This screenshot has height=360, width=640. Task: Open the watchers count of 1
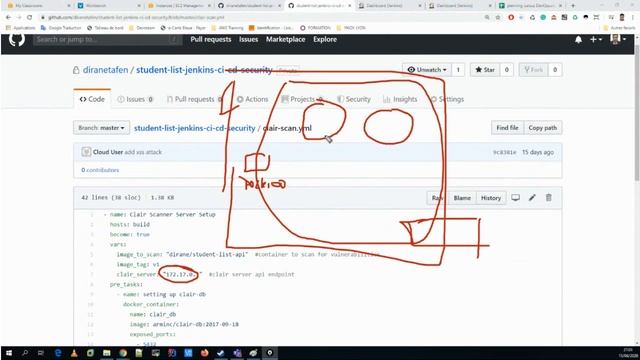click(458, 70)
